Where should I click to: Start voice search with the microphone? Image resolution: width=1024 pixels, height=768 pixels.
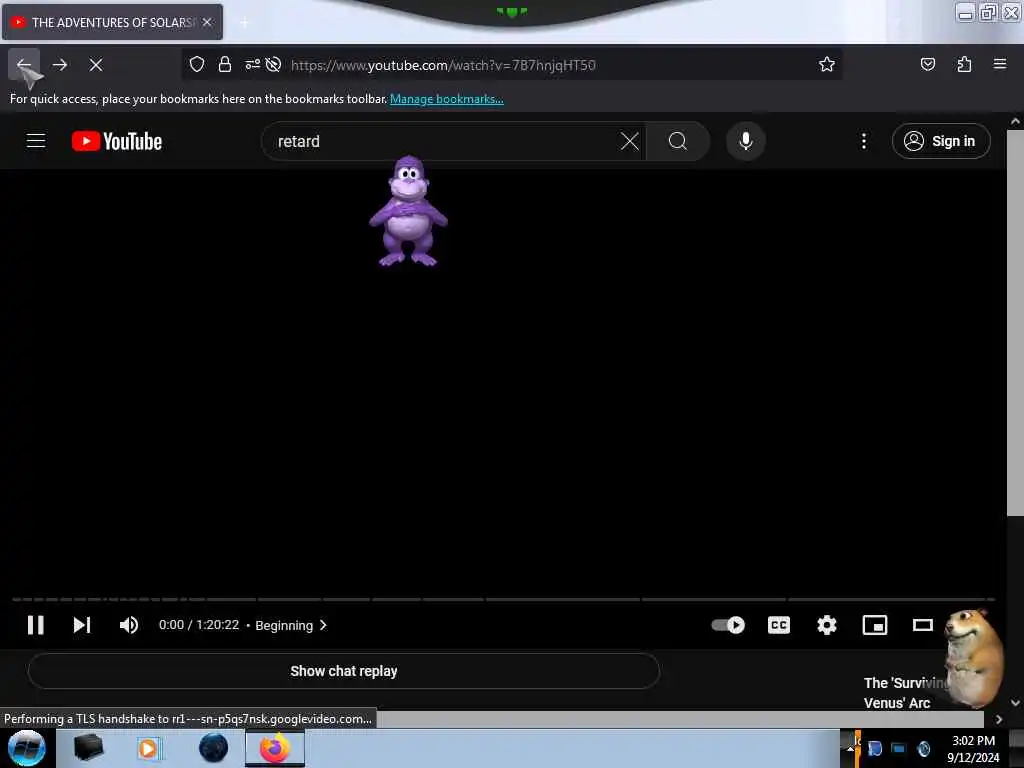(746, 141)
